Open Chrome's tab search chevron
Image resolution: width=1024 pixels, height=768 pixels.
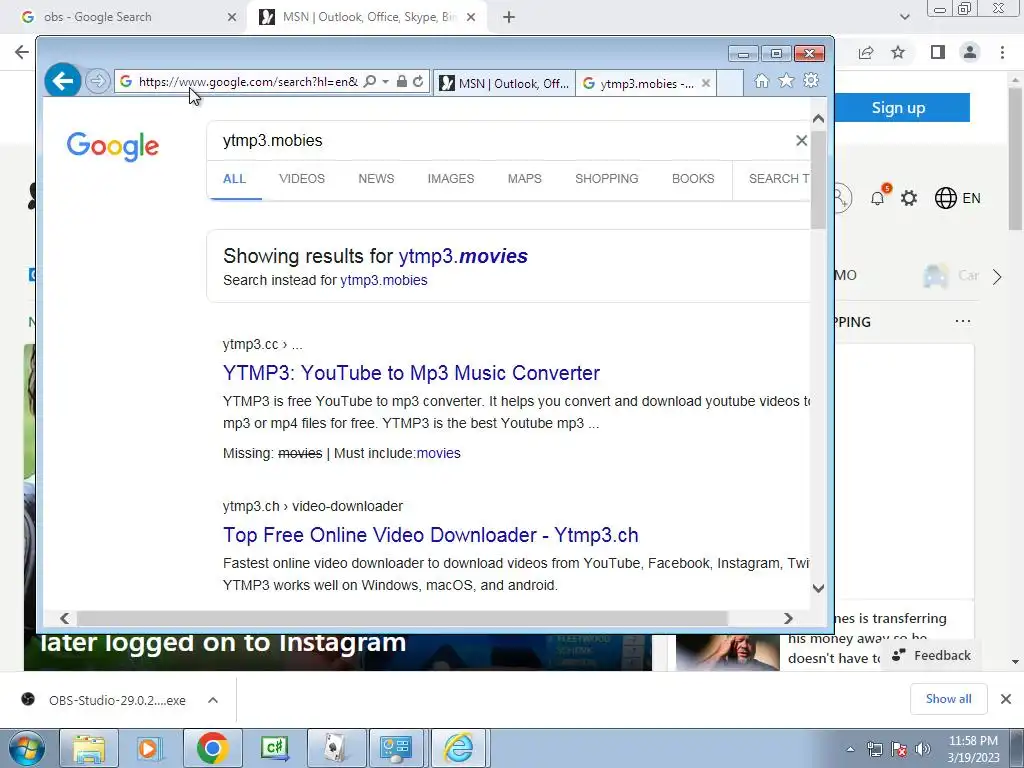coord(904,17)
